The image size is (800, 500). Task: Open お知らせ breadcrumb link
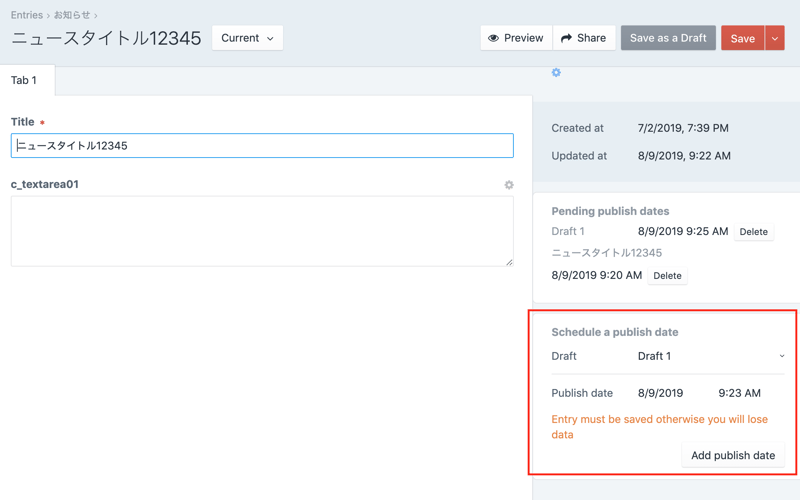click(71, 15)
